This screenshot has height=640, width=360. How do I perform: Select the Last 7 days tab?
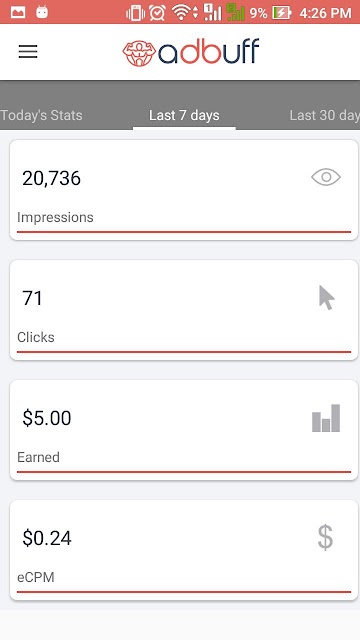coord(184,115)
